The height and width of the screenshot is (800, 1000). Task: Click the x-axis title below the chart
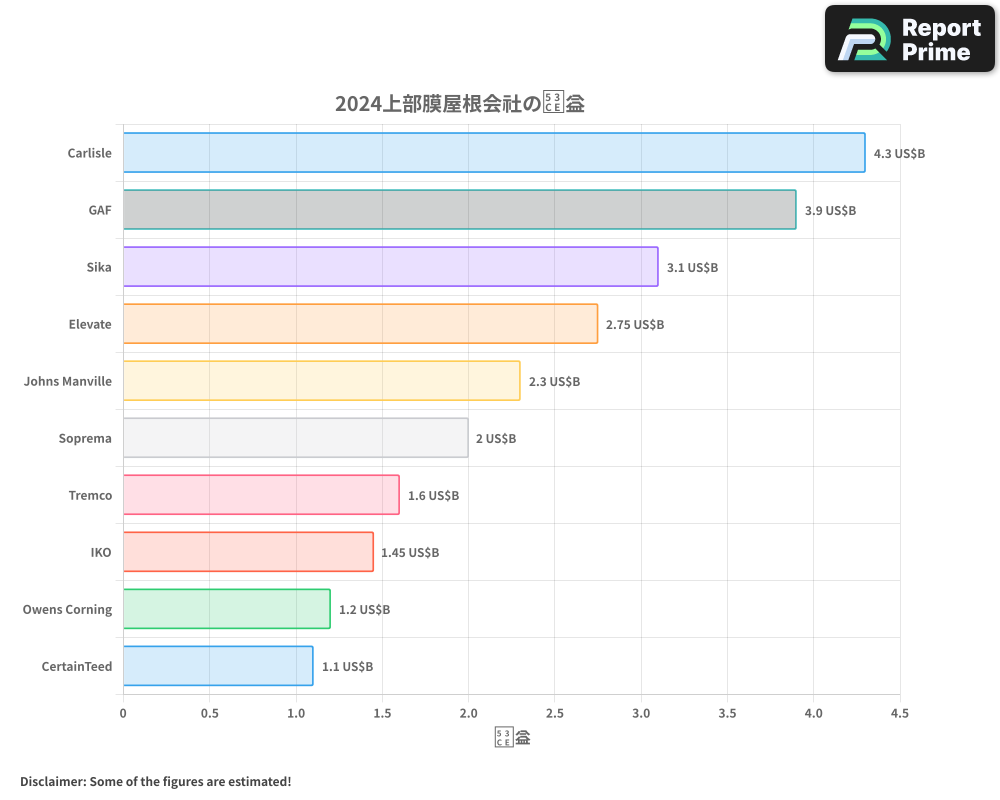point(511,736)
